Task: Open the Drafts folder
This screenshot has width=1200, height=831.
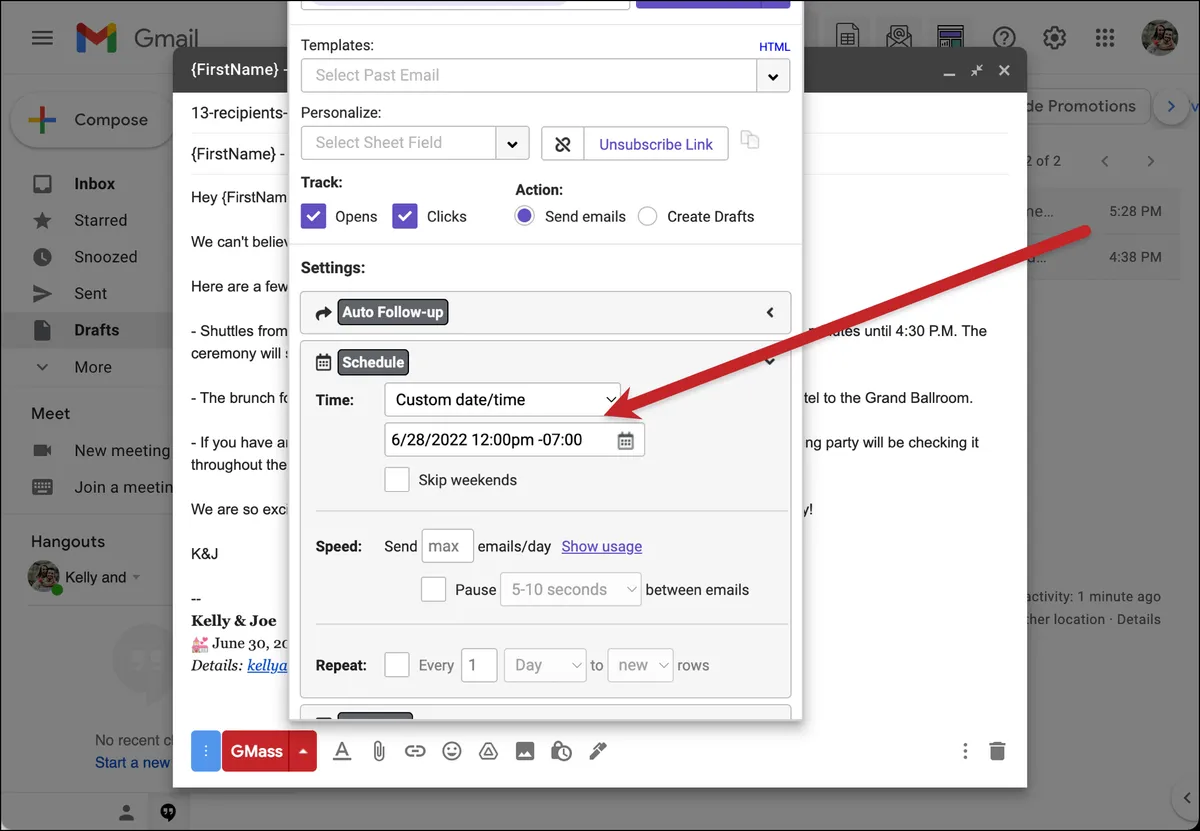Action: [x=96, y=330]
